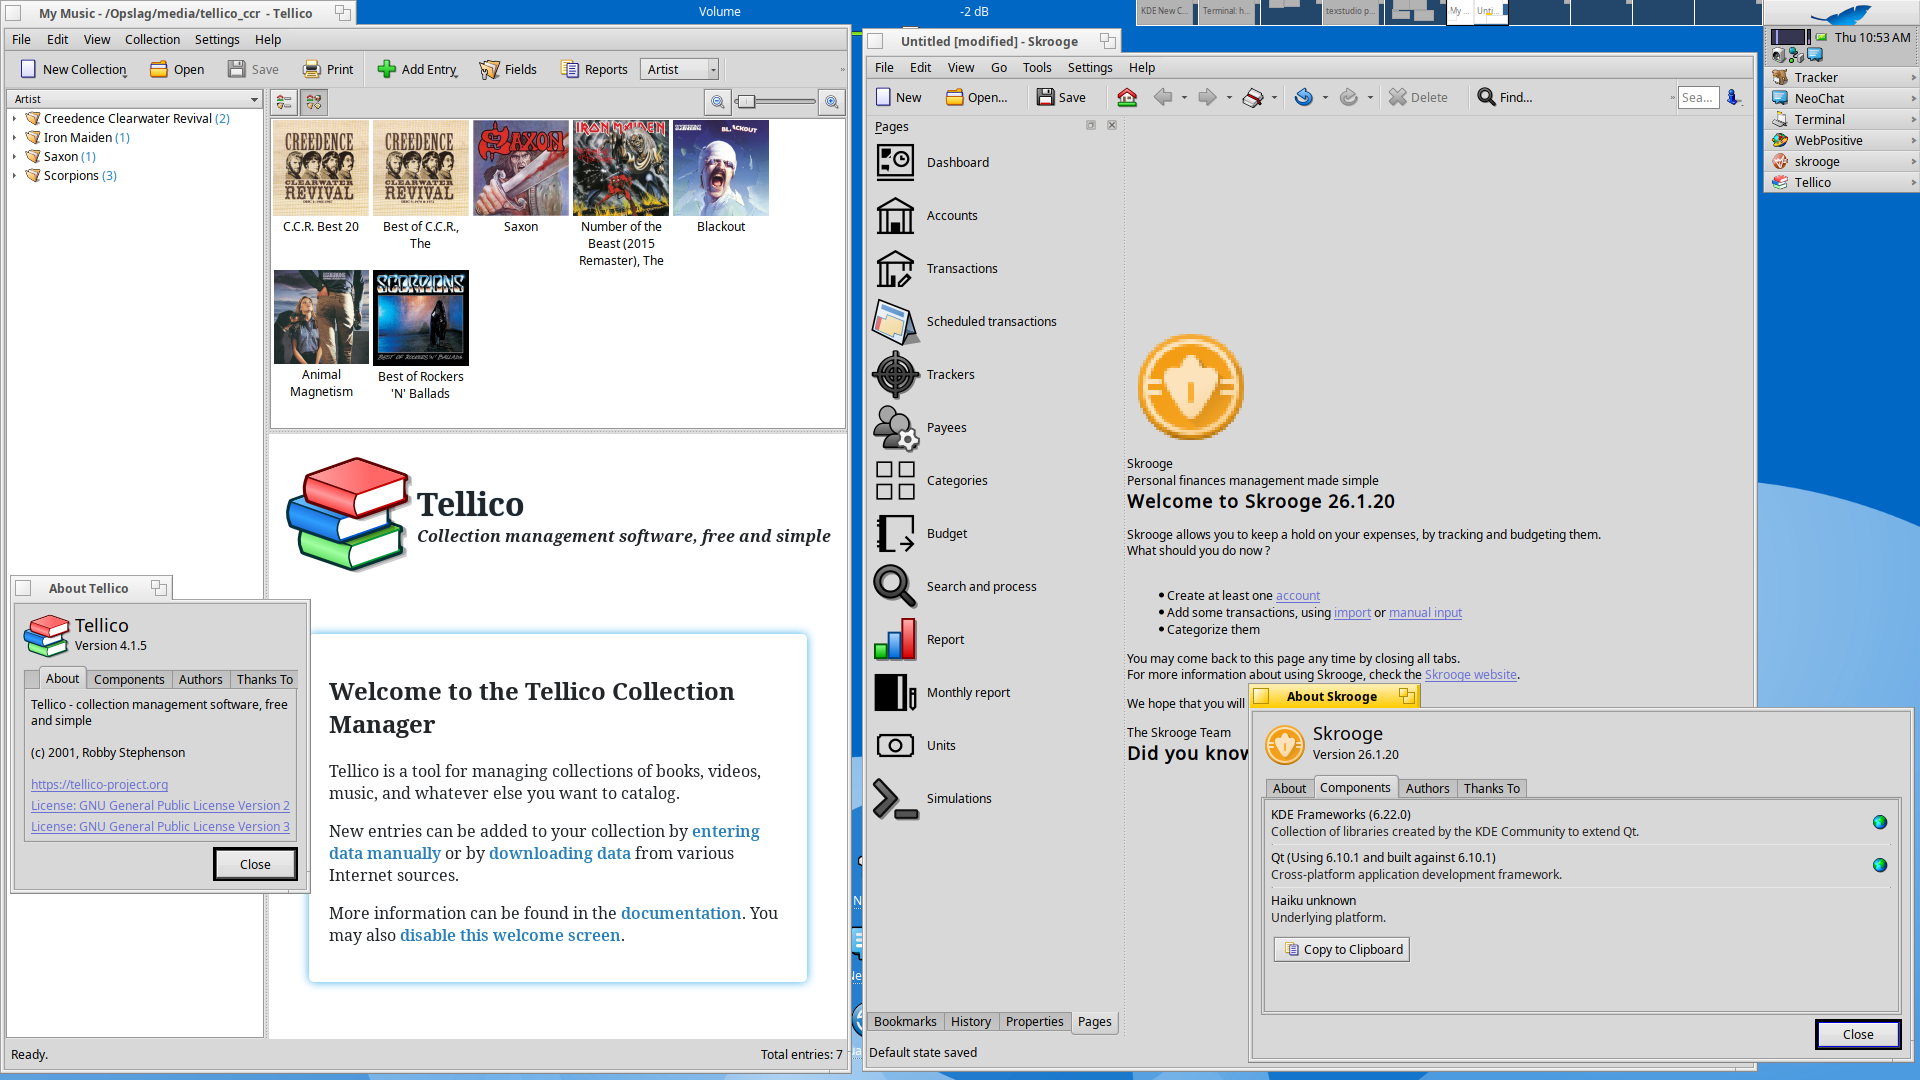Click Copy to Clipboard button

(x=1342, y=949)
